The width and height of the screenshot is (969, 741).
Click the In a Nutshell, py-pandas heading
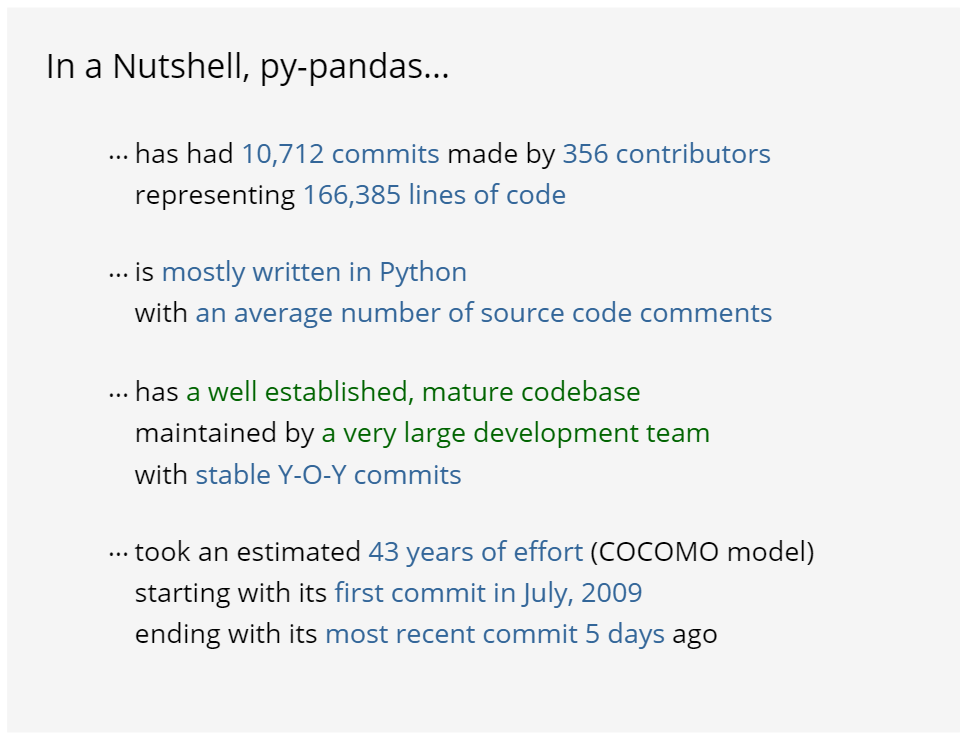click(247, 67)
